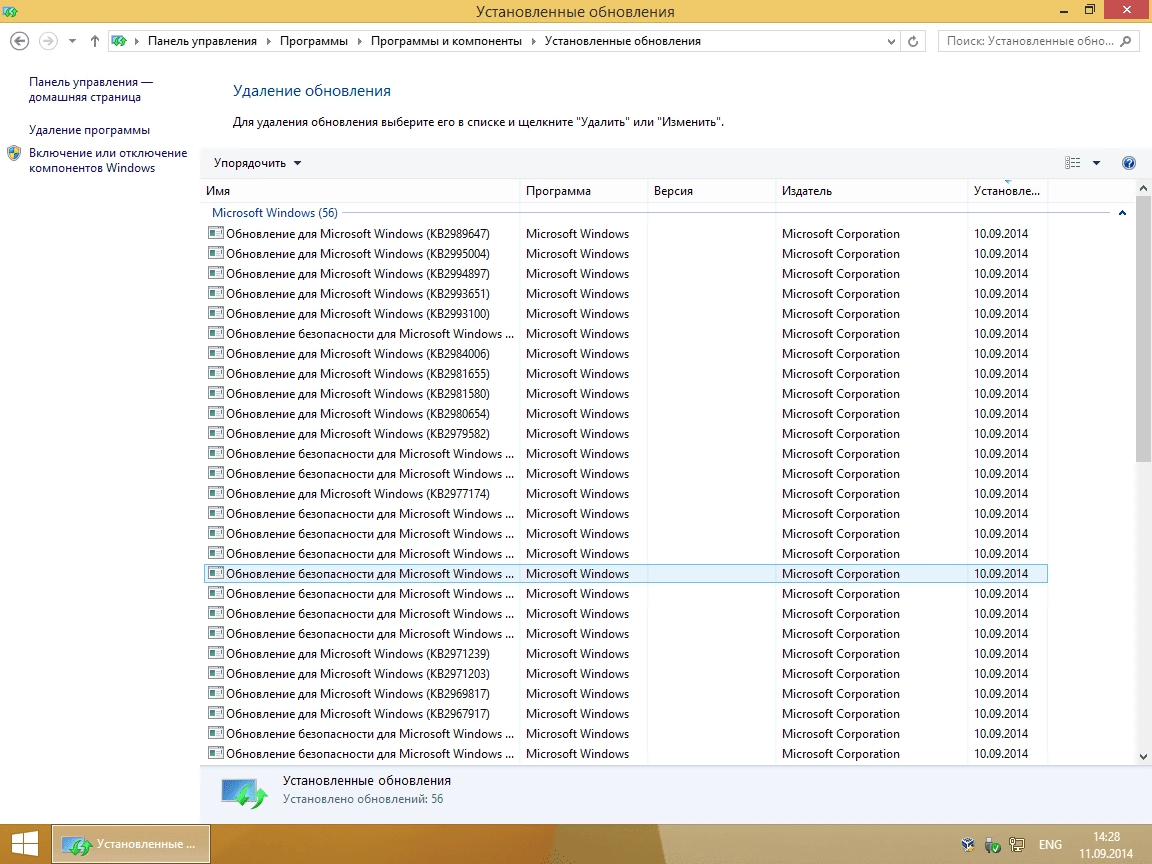Go up one level with Up arrow
Viewport: 1152px width, 864px height.
[x=95, y=41]
